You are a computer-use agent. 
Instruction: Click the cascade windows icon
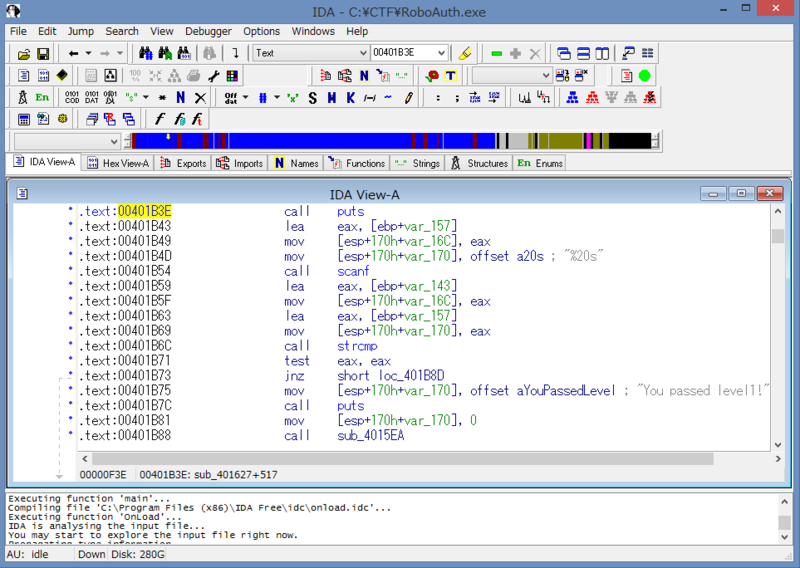pyautogui.click(x=564, y=53)
